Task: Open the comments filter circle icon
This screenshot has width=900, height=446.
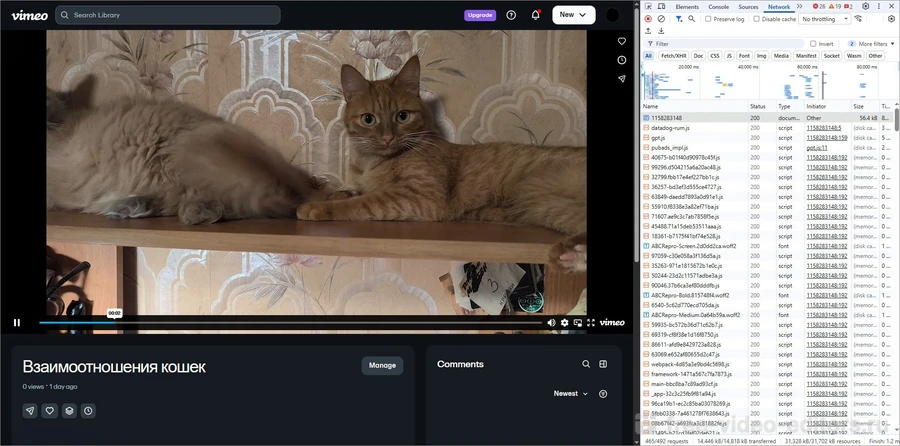Action: 603,394
